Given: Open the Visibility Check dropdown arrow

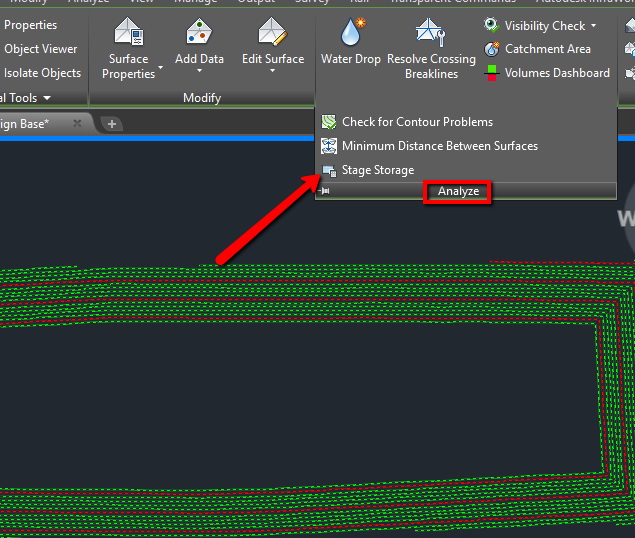Looking at the screenshot, I should (594, 26).
